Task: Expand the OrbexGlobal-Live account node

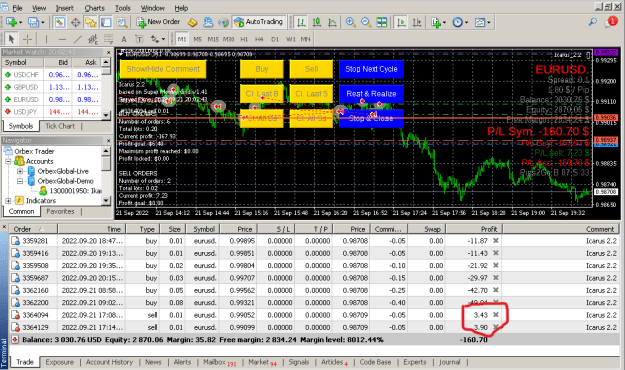Action: [x=20, y=171]
